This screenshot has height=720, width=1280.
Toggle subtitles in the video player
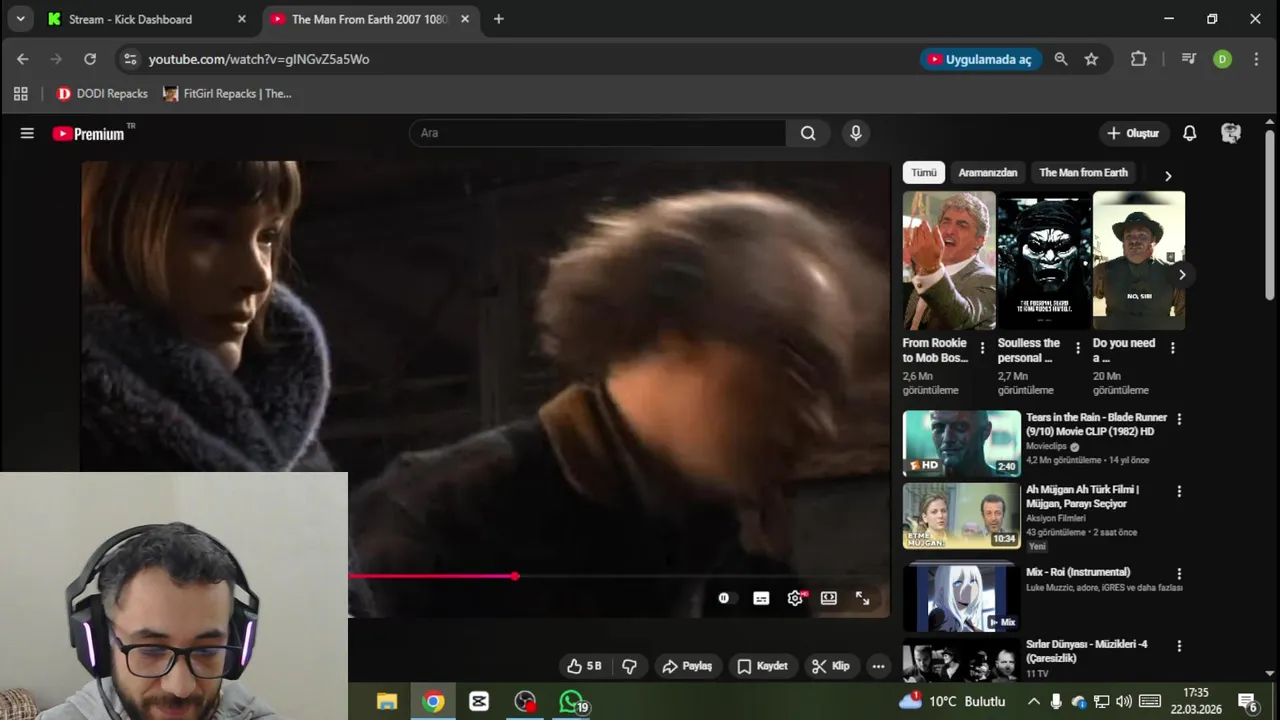click(x=761, y=598)
